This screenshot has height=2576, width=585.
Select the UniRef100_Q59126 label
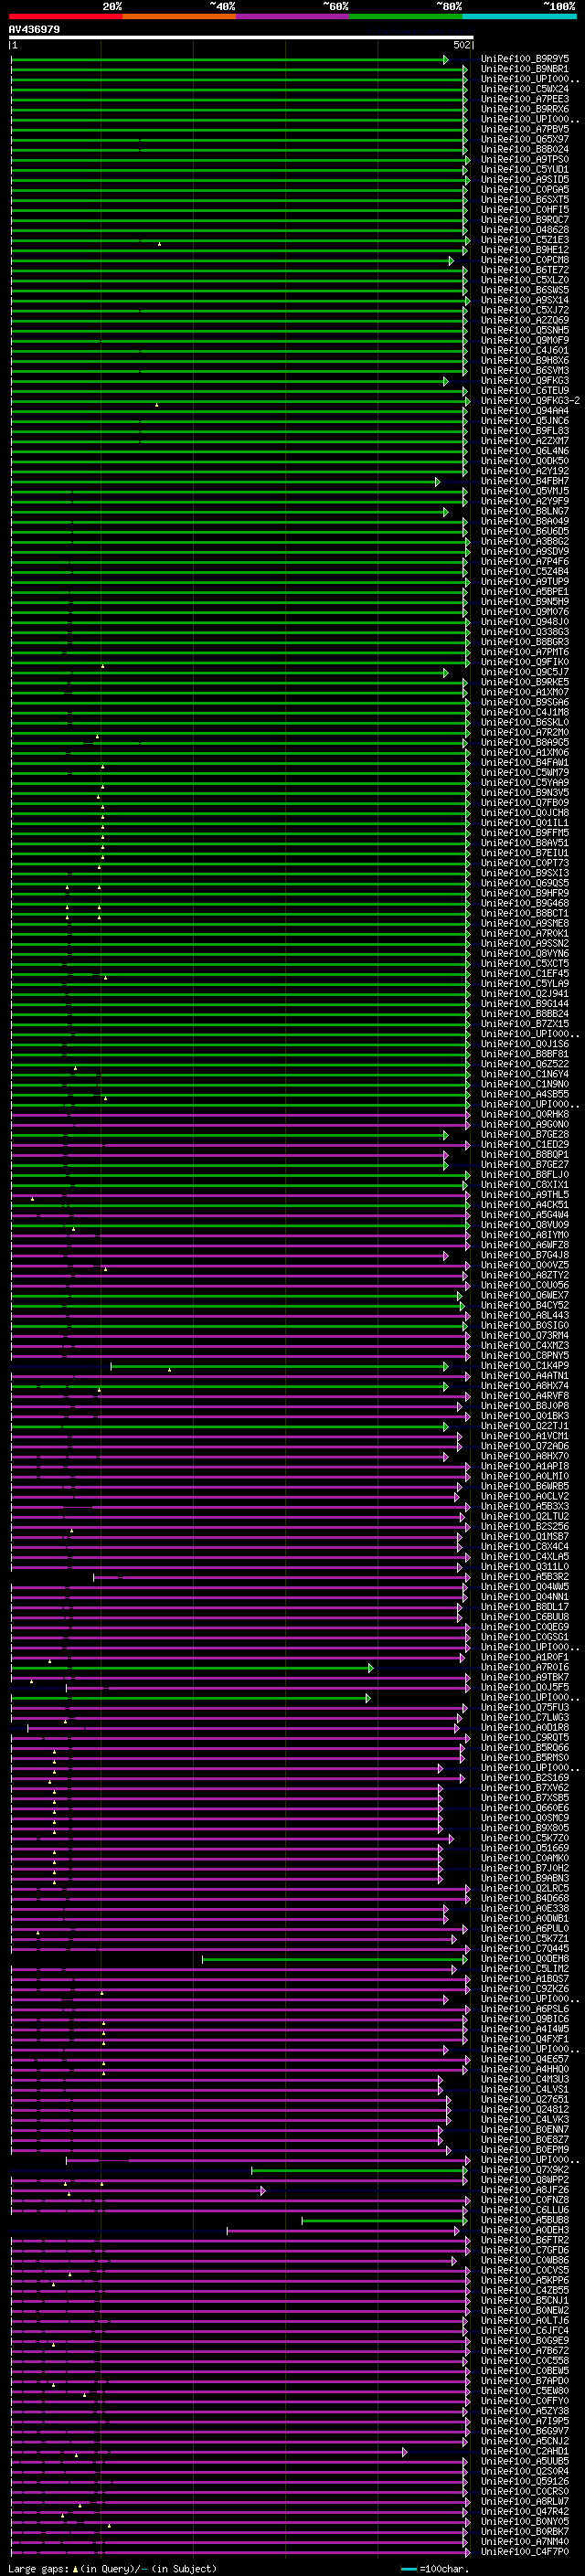(525, 2481)
